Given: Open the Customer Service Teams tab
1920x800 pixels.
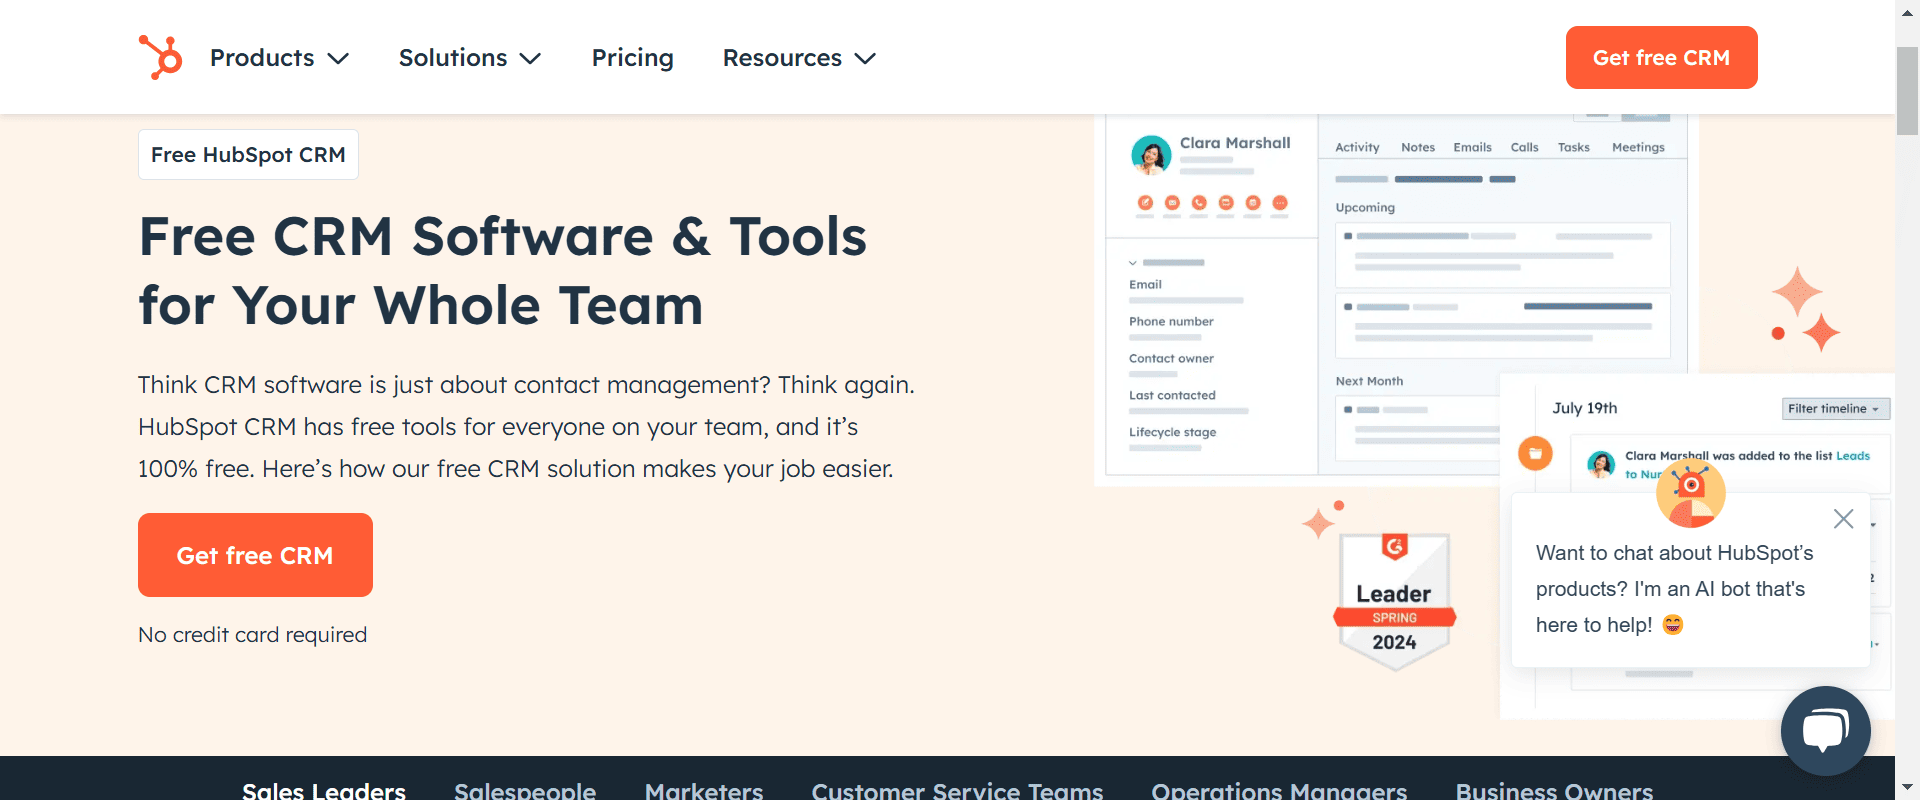Looking at the screenshot, I should (957, 790).
